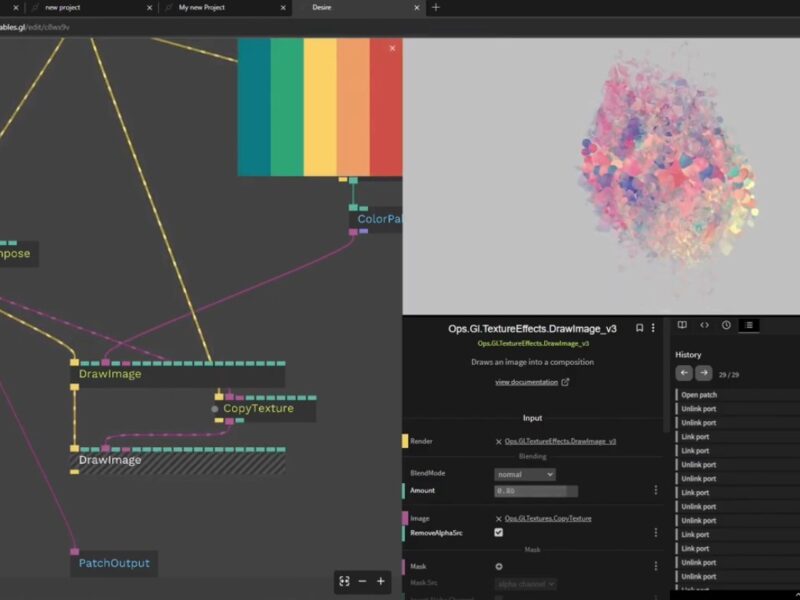Open the three-dot menu beside op title
Image resolution: width=800 pixels, height=600 pixels.
coord(654,328)
